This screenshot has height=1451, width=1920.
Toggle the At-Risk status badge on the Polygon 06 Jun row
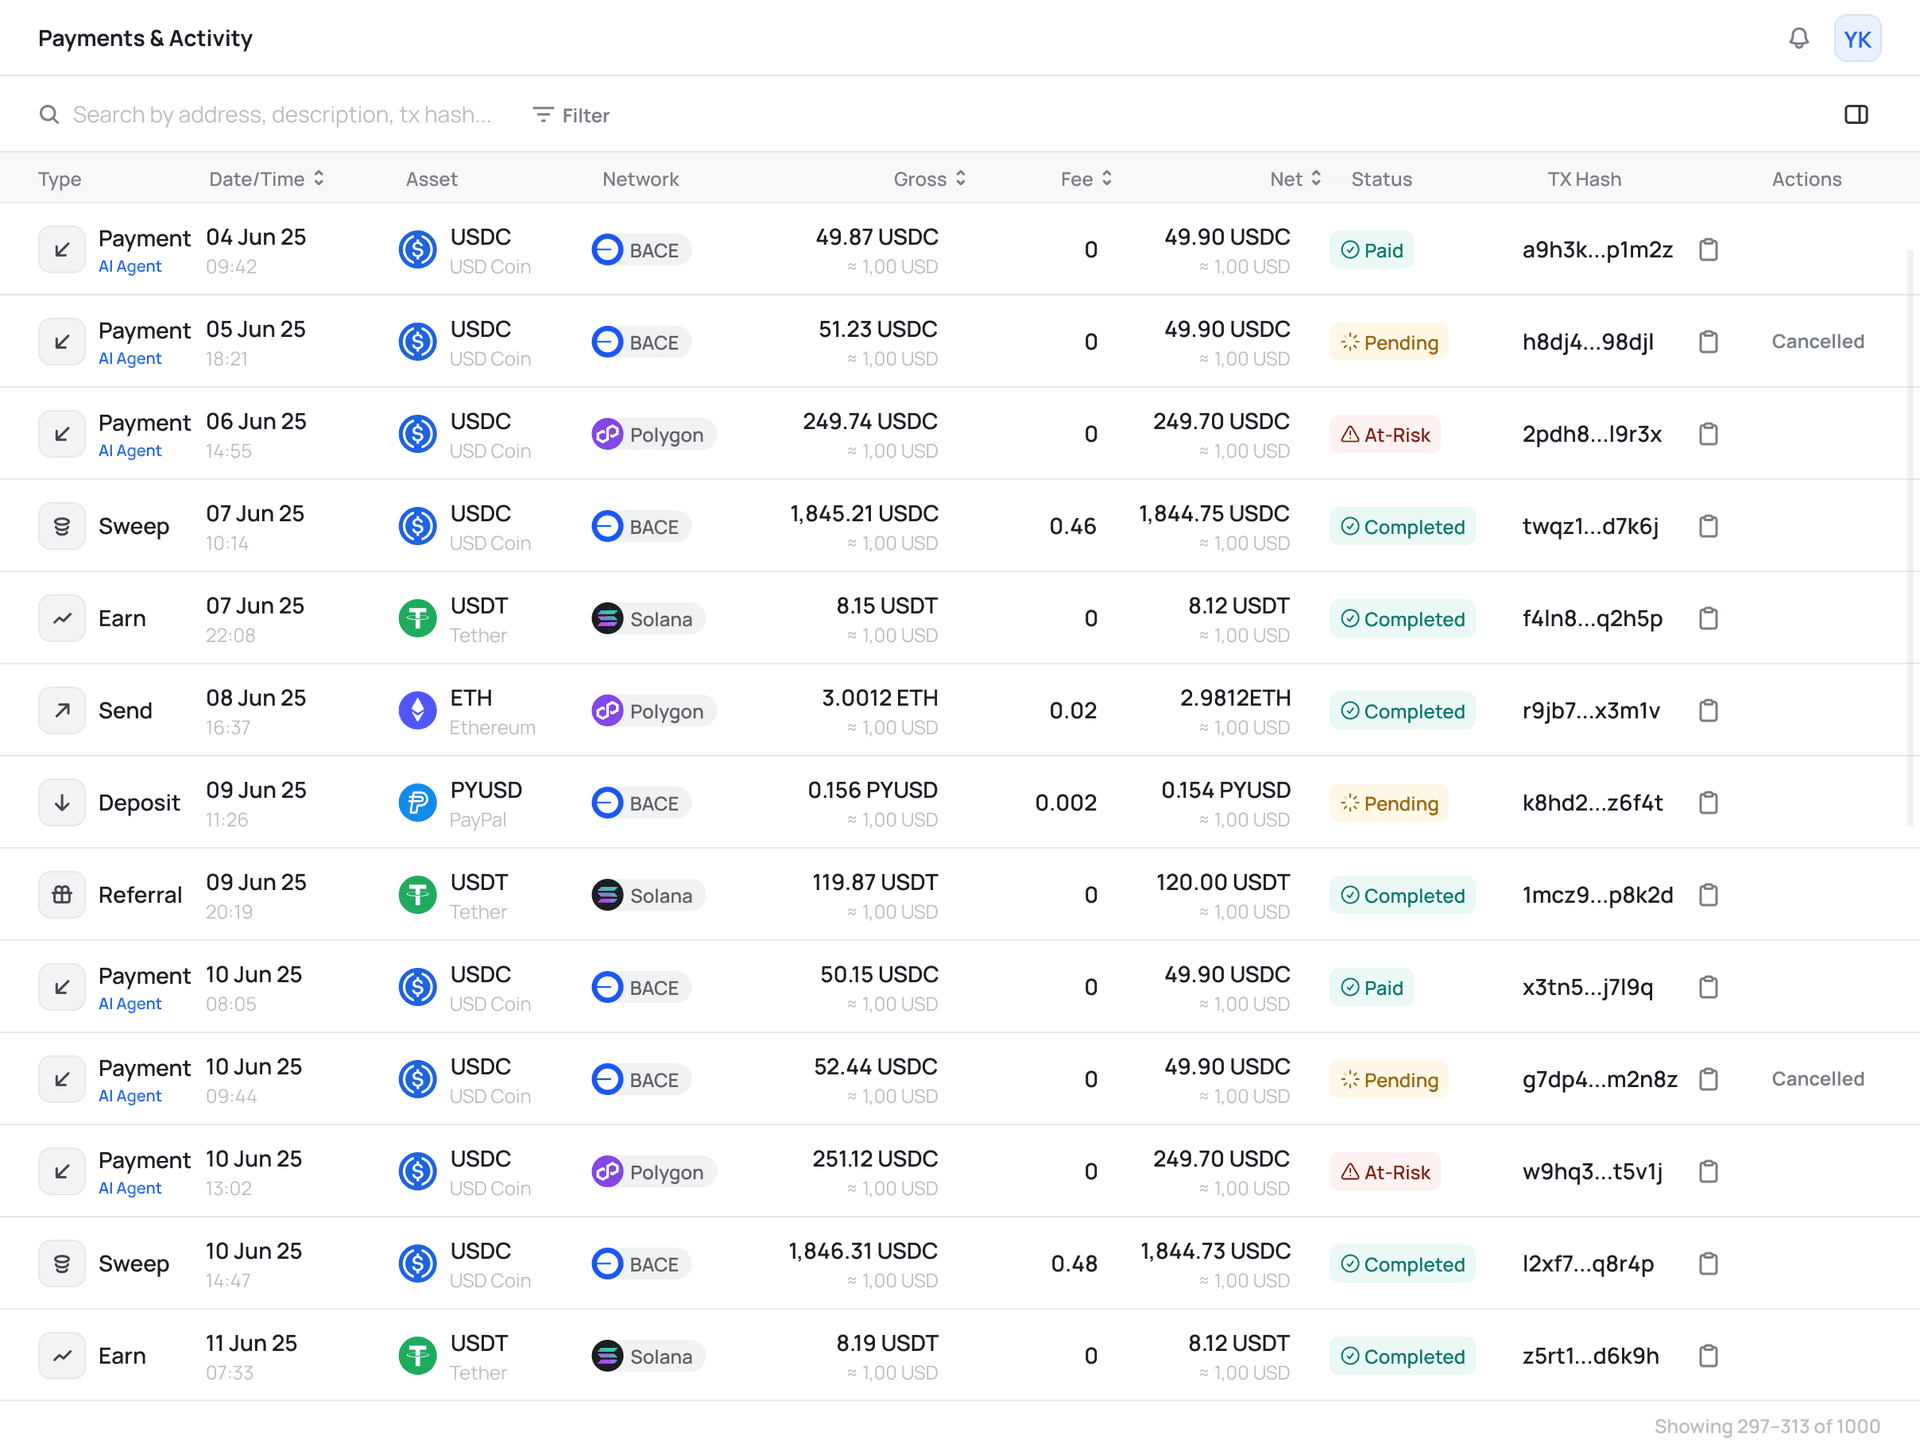[x=1385, y=434]
